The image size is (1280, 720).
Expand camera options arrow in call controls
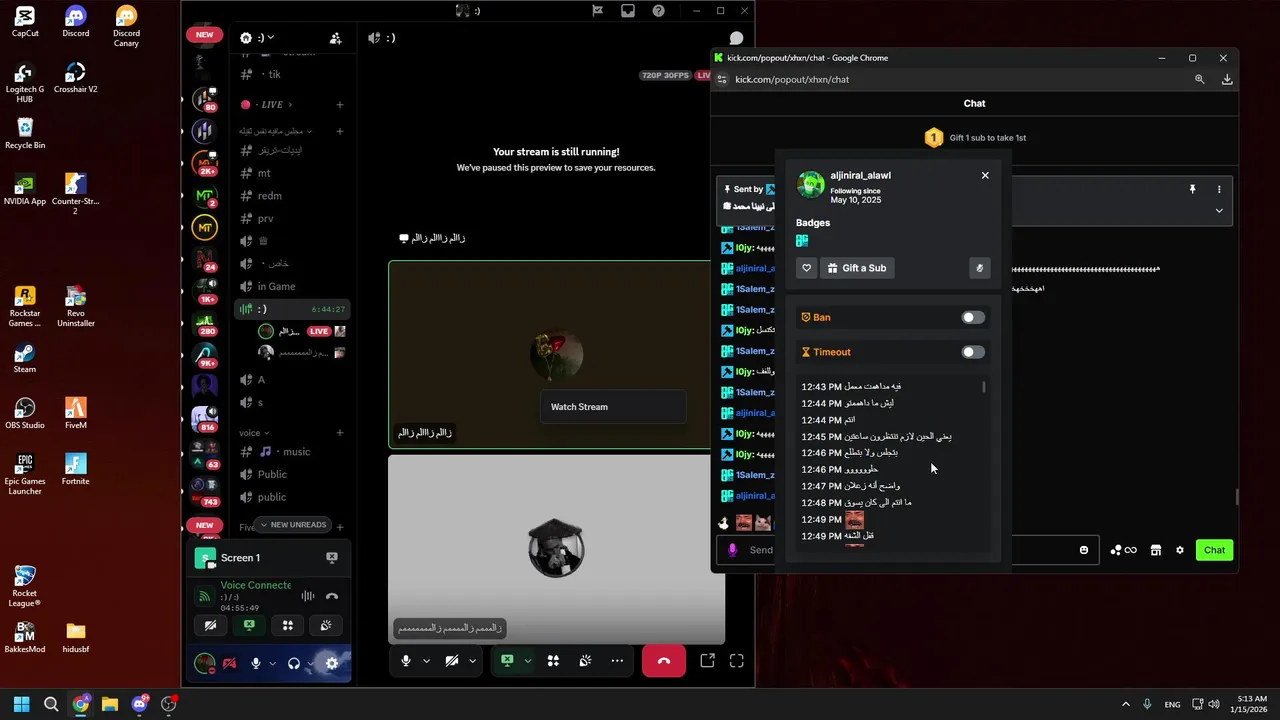click(472, 661)
